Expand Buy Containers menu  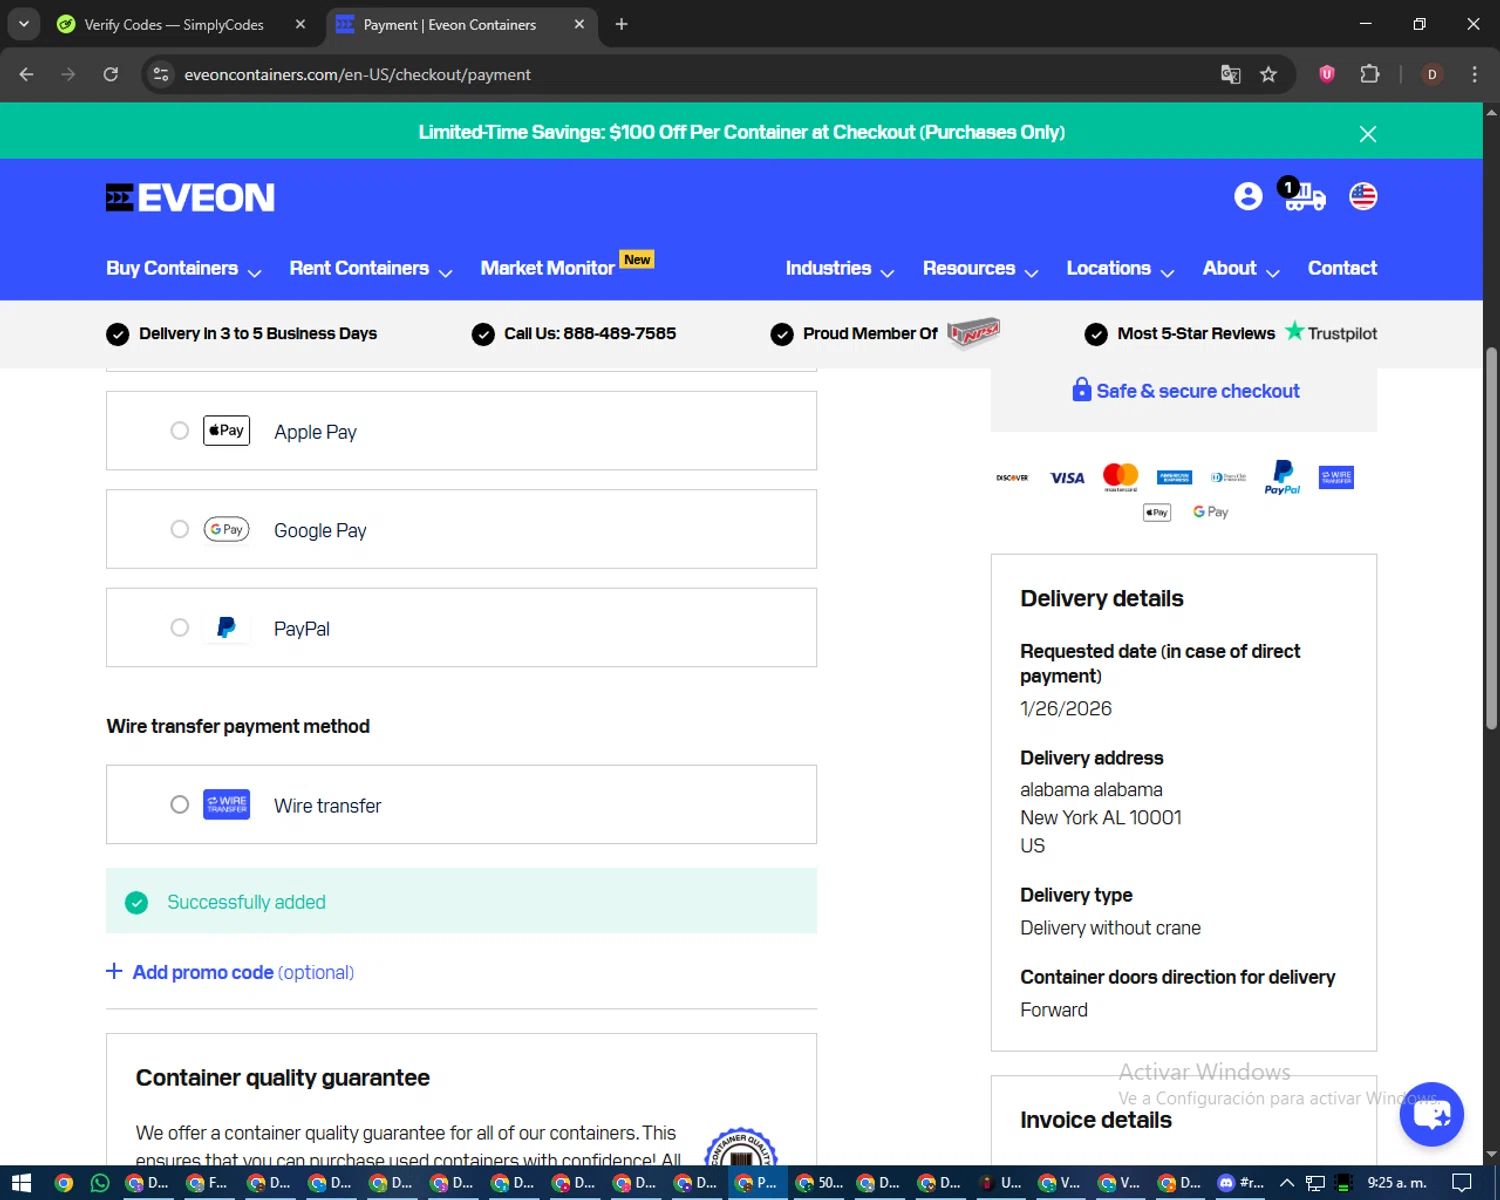click(x=184, y=269)
